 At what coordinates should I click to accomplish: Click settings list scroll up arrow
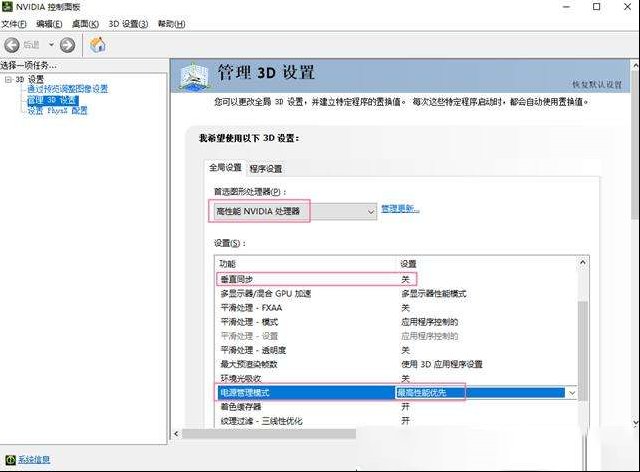coord(582,263)
